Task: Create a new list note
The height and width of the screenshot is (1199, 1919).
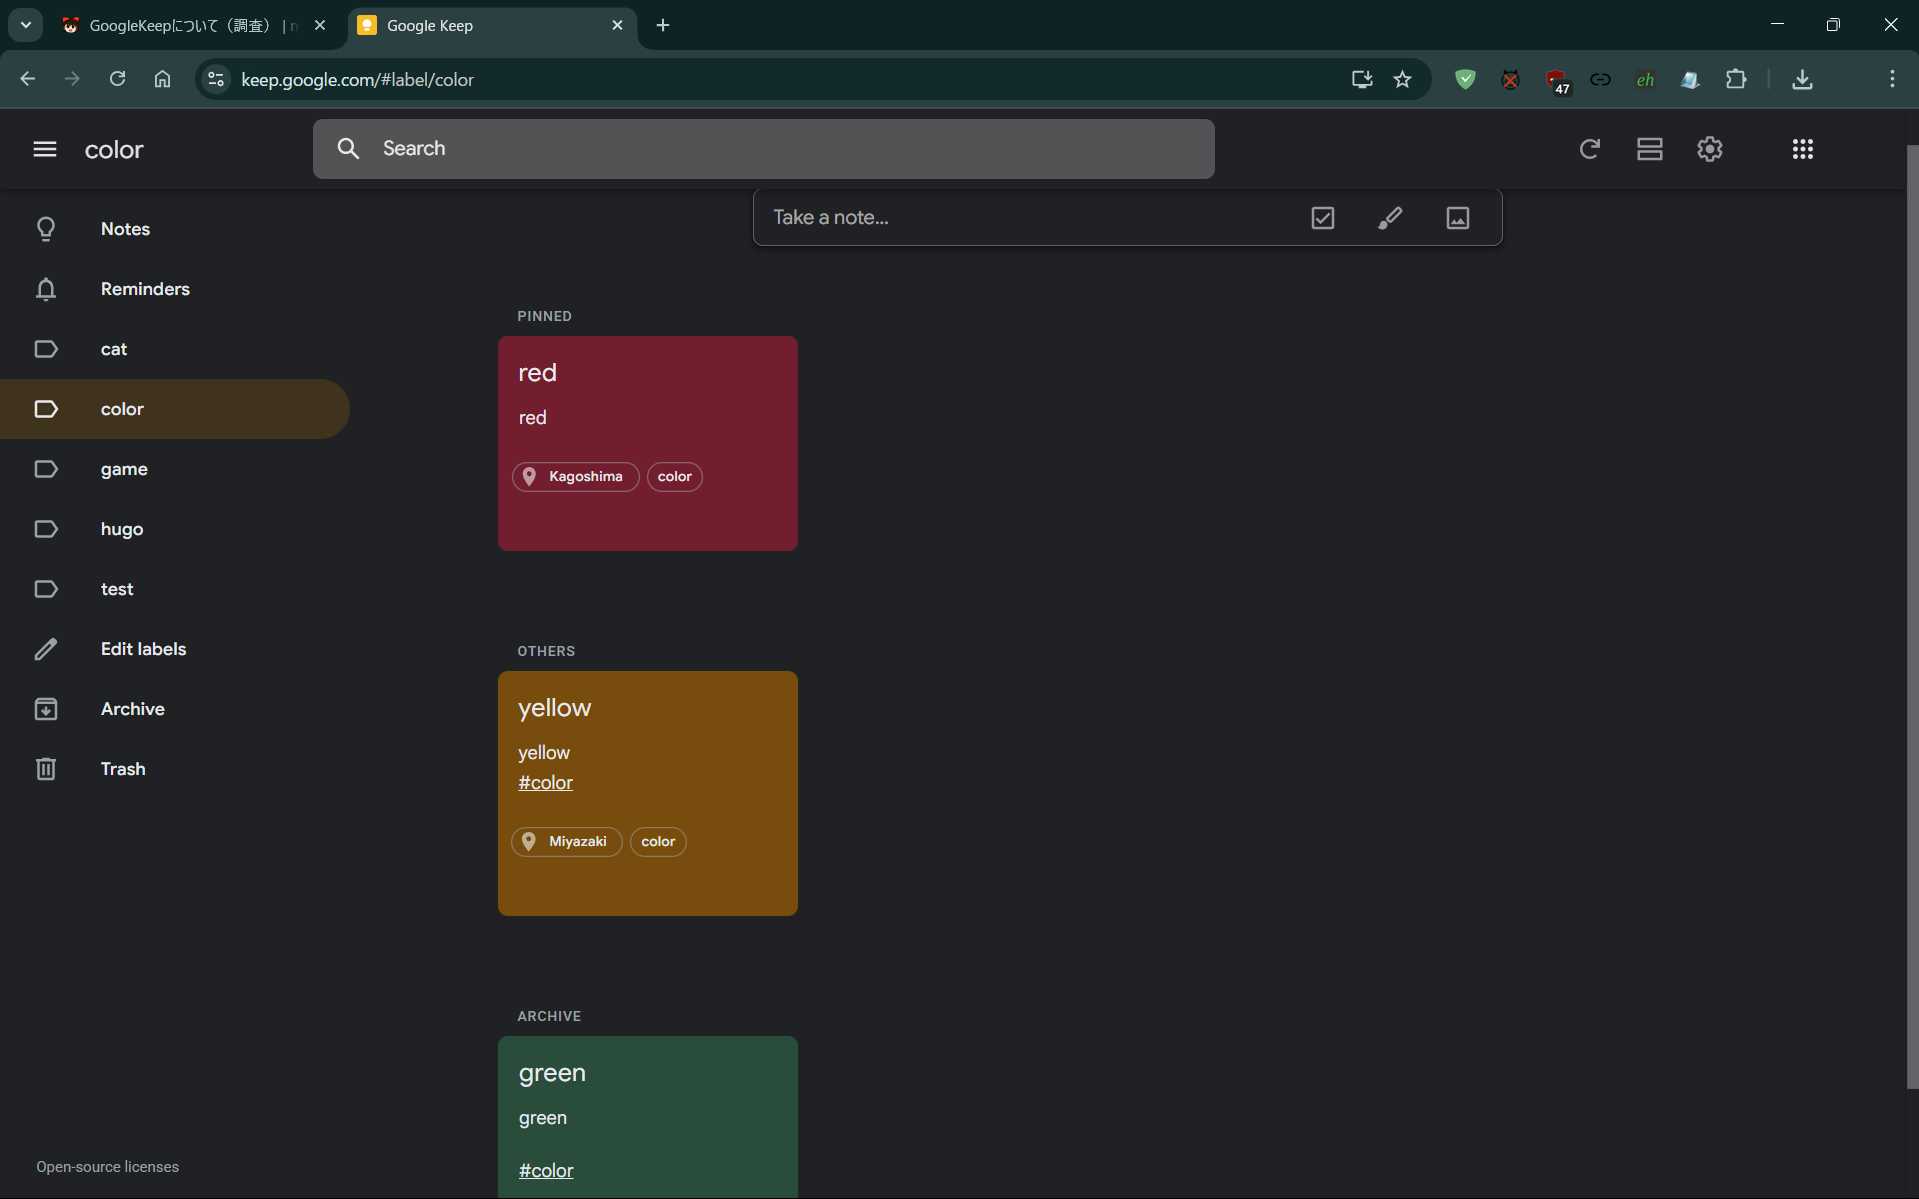Action: pos(1322,218)
